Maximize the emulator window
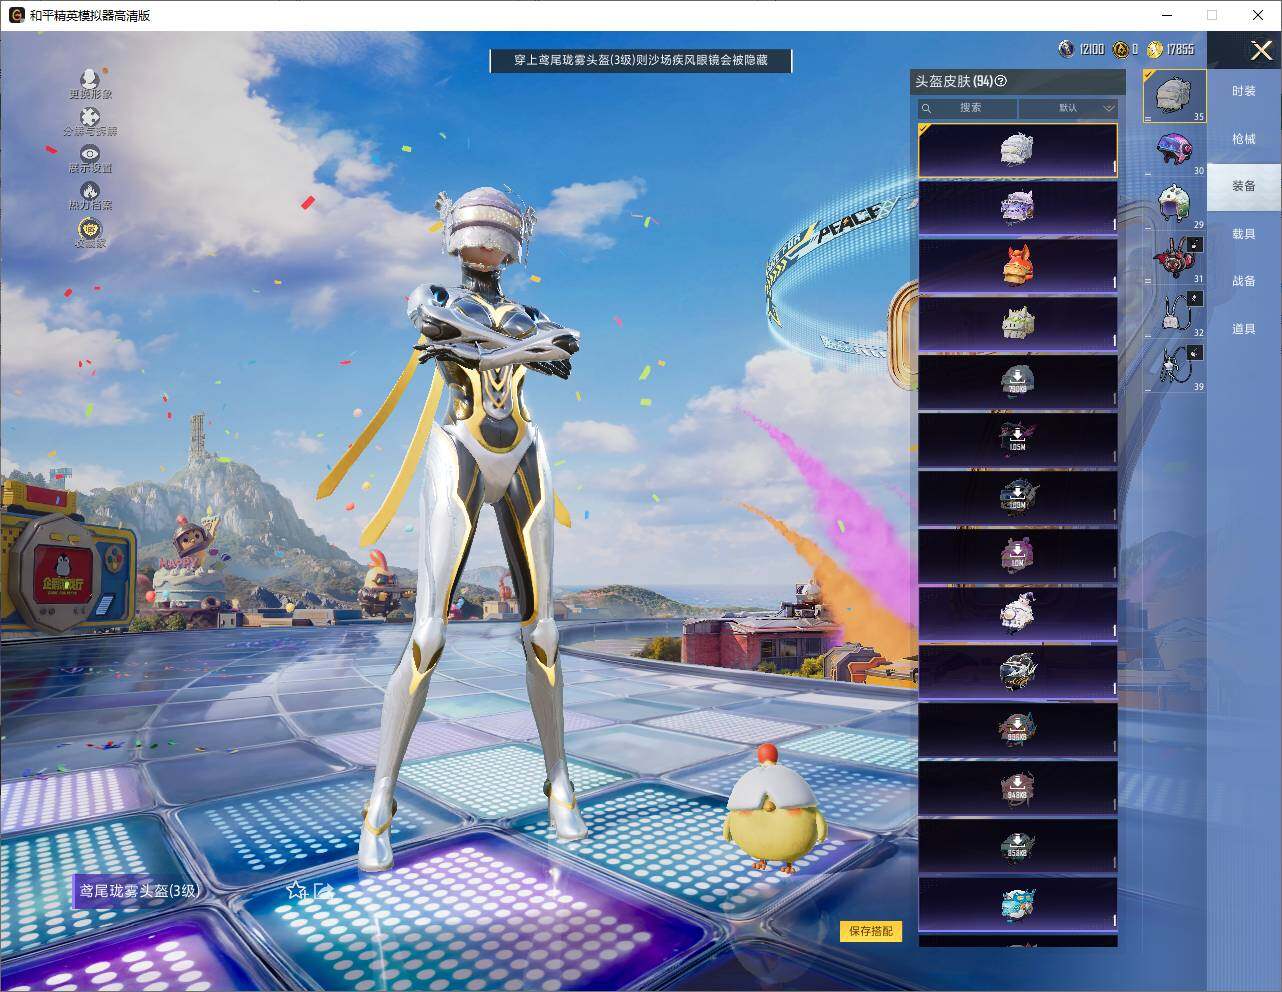The height and width of the screenshot is (992, 1282). tap(1212, 15)
